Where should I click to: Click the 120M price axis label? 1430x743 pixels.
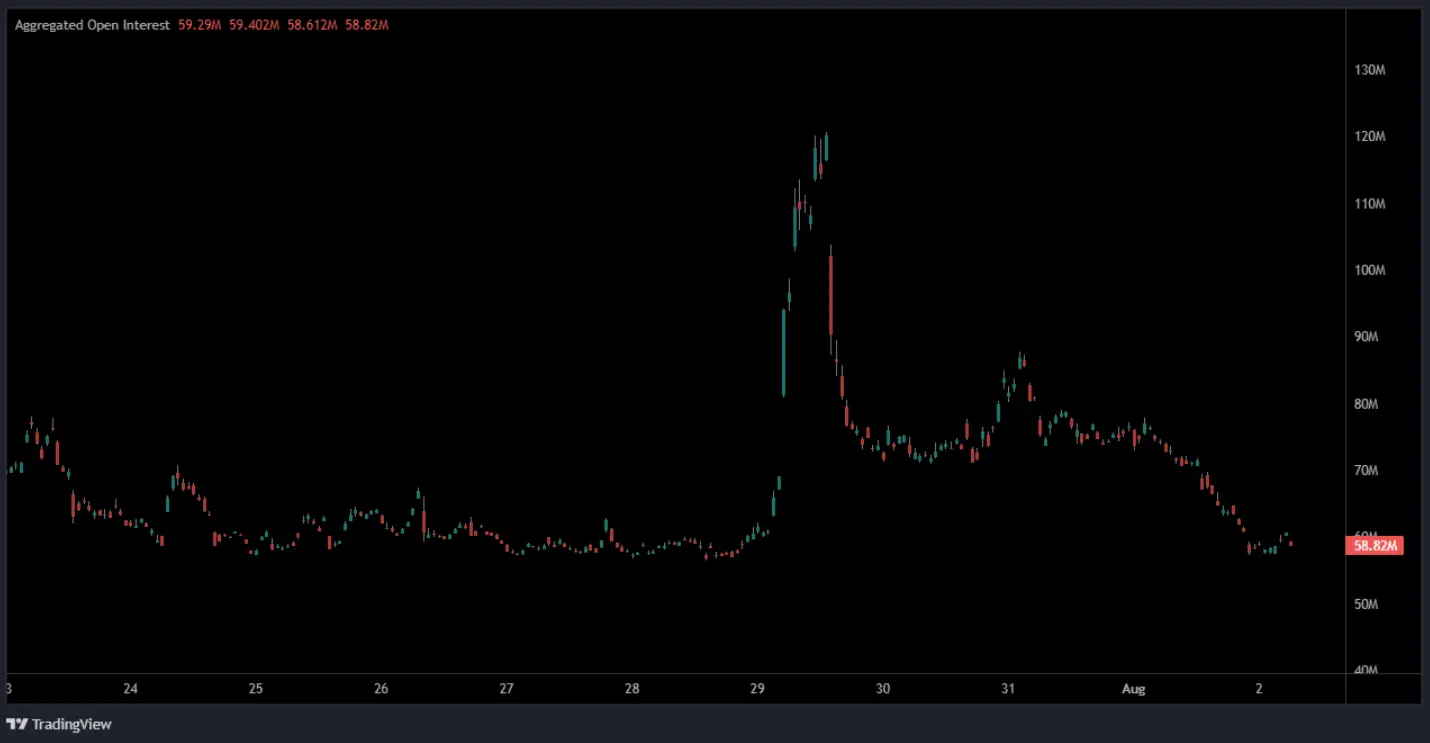tap(1369, 137)
